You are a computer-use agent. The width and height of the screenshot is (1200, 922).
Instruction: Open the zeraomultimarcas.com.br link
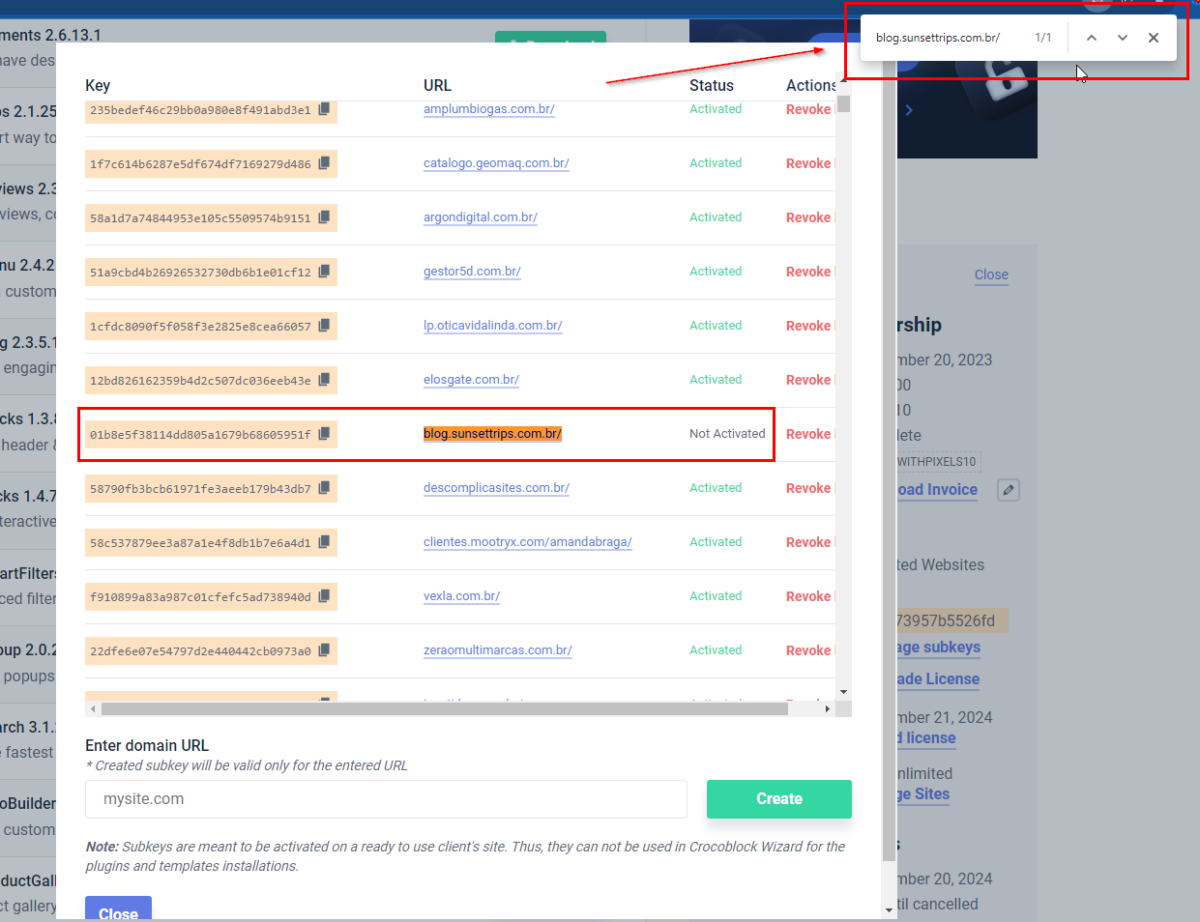coord(497,650)
